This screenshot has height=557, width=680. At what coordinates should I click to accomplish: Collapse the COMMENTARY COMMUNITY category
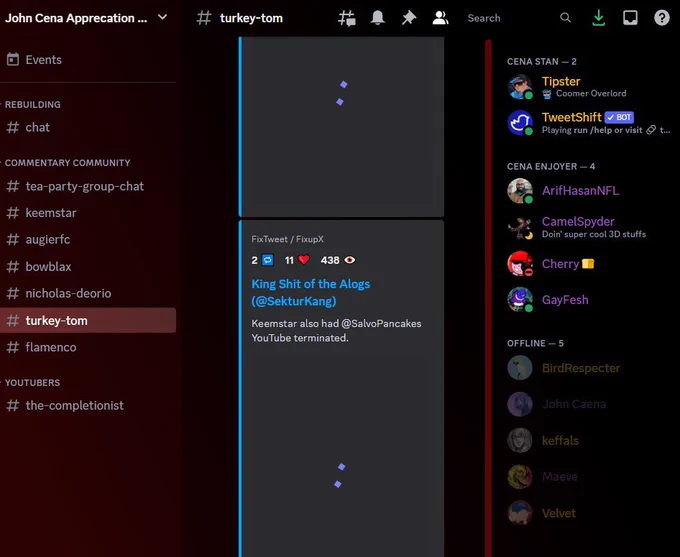coord(67,163)
